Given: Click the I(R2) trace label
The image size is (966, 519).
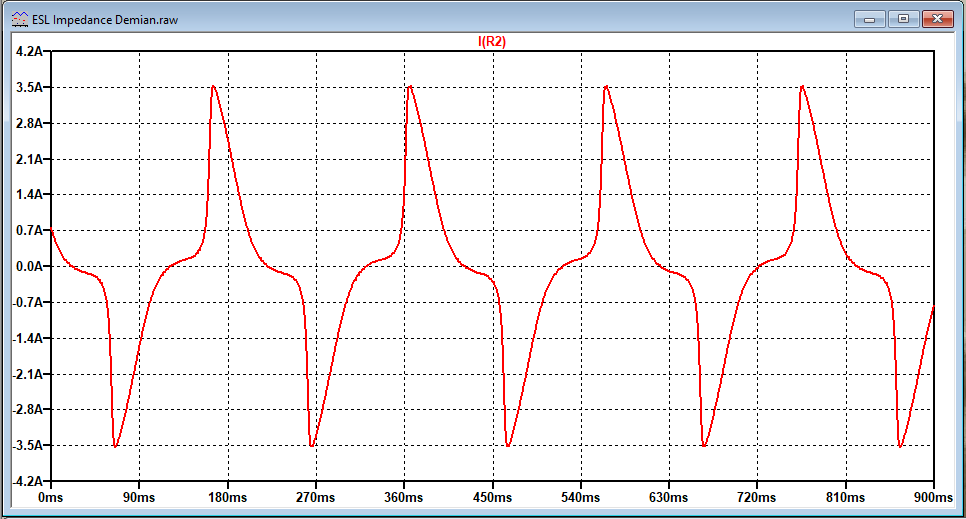Looking at the screenshot, I should click(492, 41).
